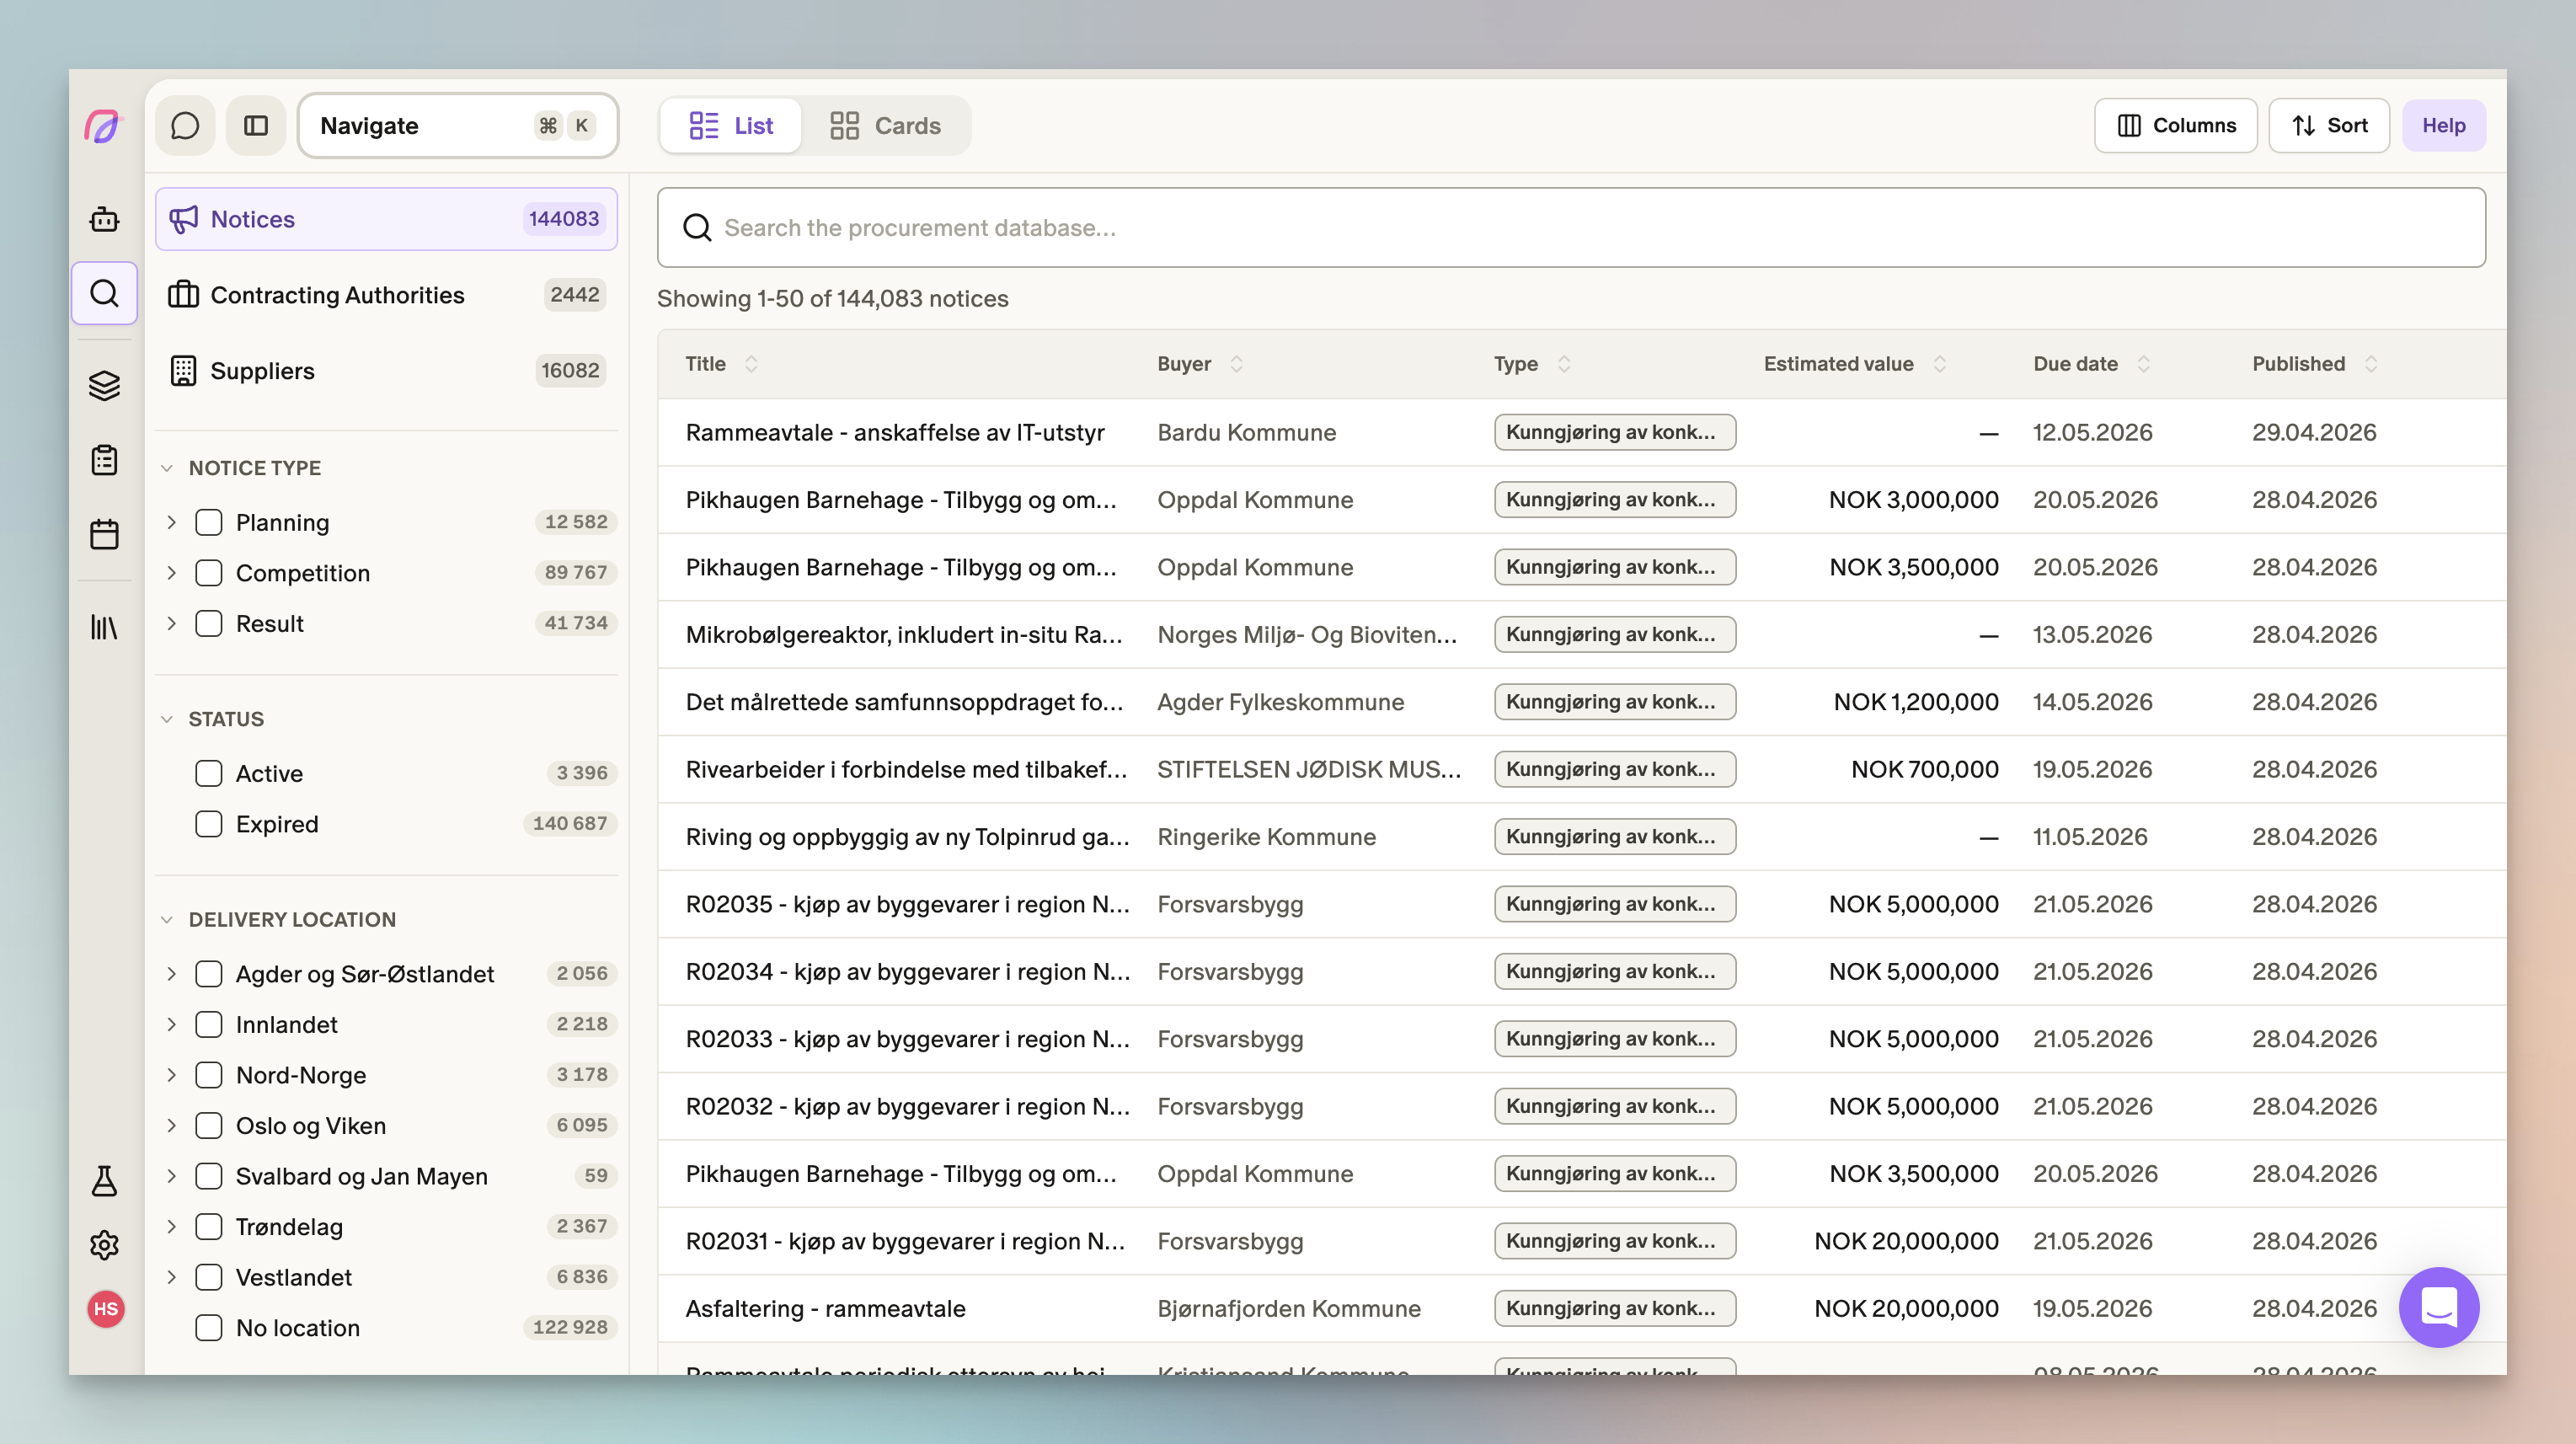Sort by Title column arrows
This screenshot has width=2576, height=1444.
[751, 364]
